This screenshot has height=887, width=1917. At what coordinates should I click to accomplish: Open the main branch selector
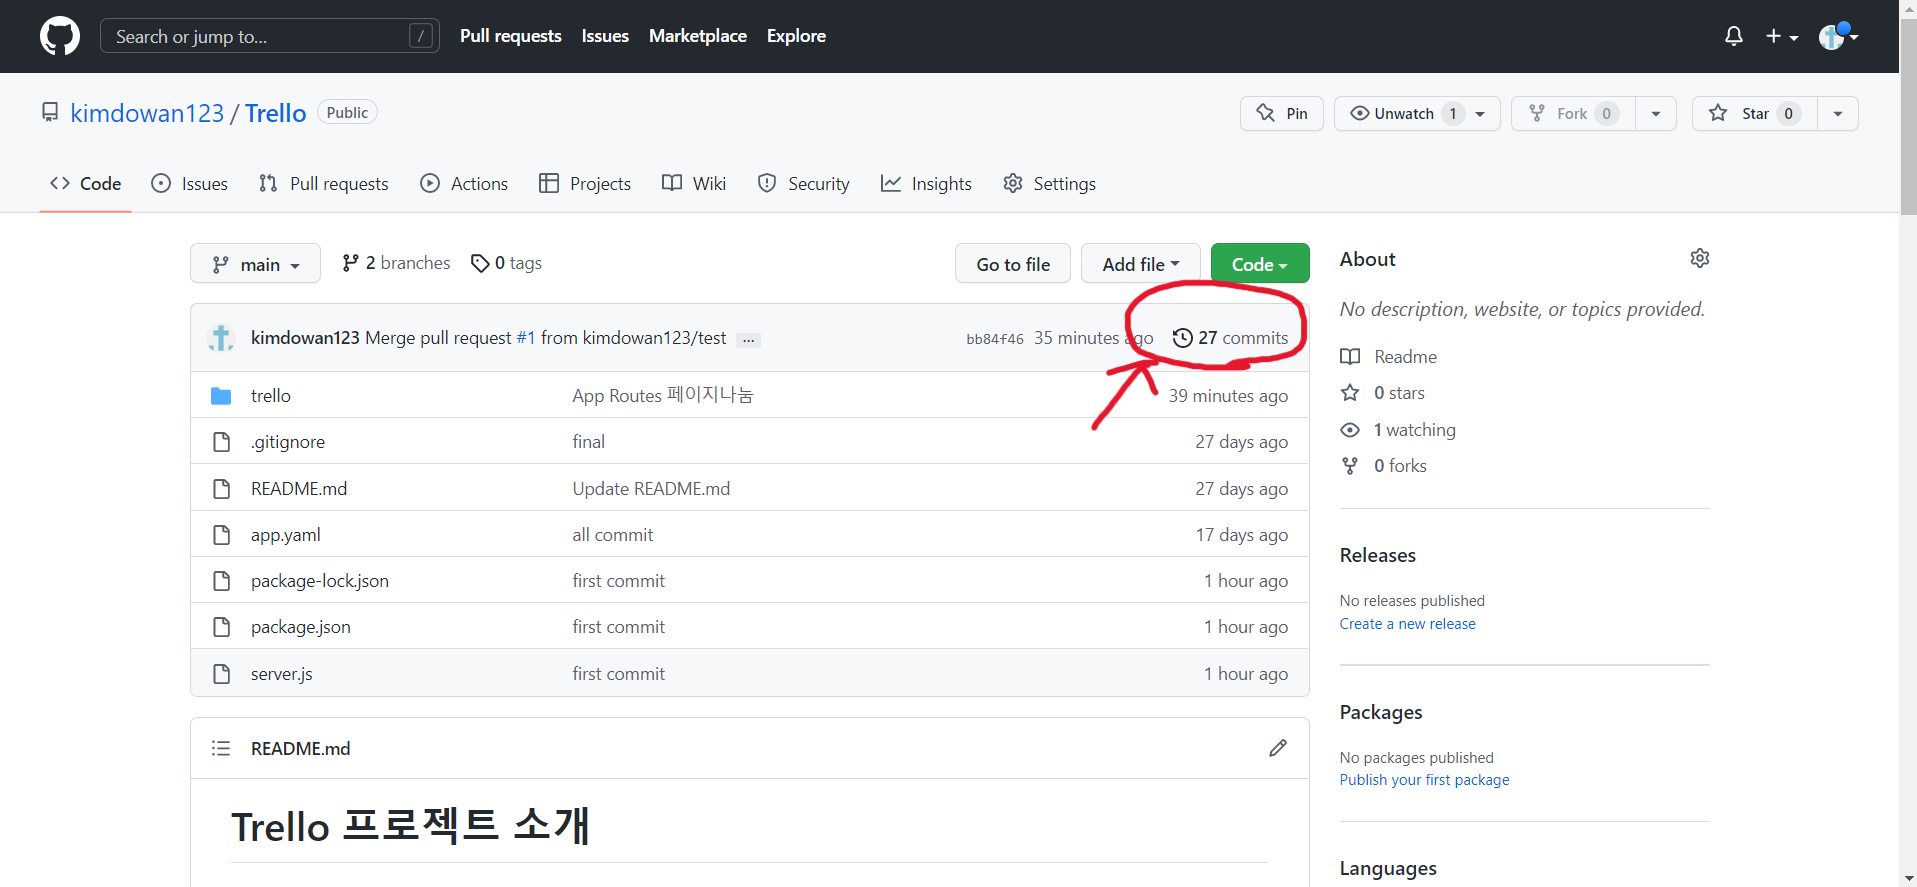pyautogui.click(x=255, y=264)
